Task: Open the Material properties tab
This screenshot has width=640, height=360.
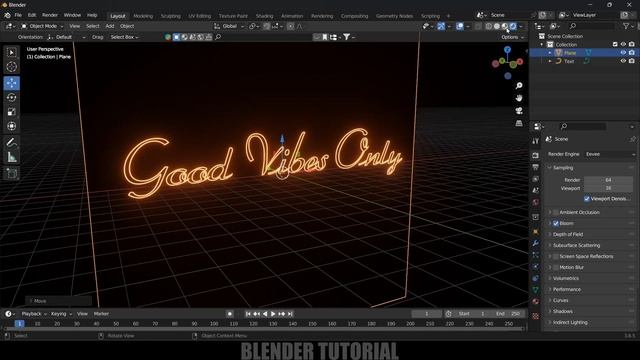Action: tap(536, 302)
